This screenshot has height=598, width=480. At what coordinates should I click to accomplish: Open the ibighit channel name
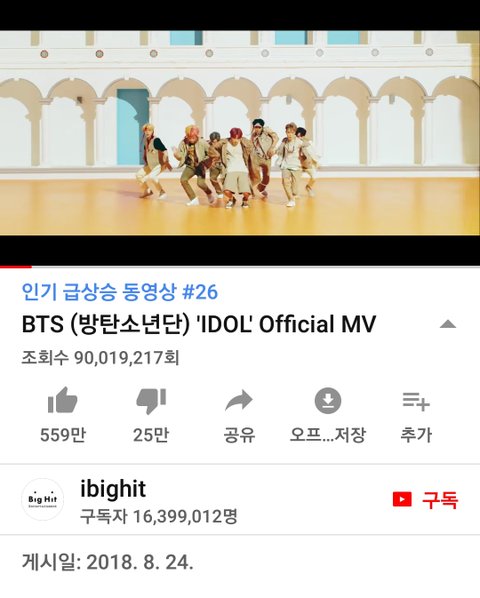coord(113,489)
